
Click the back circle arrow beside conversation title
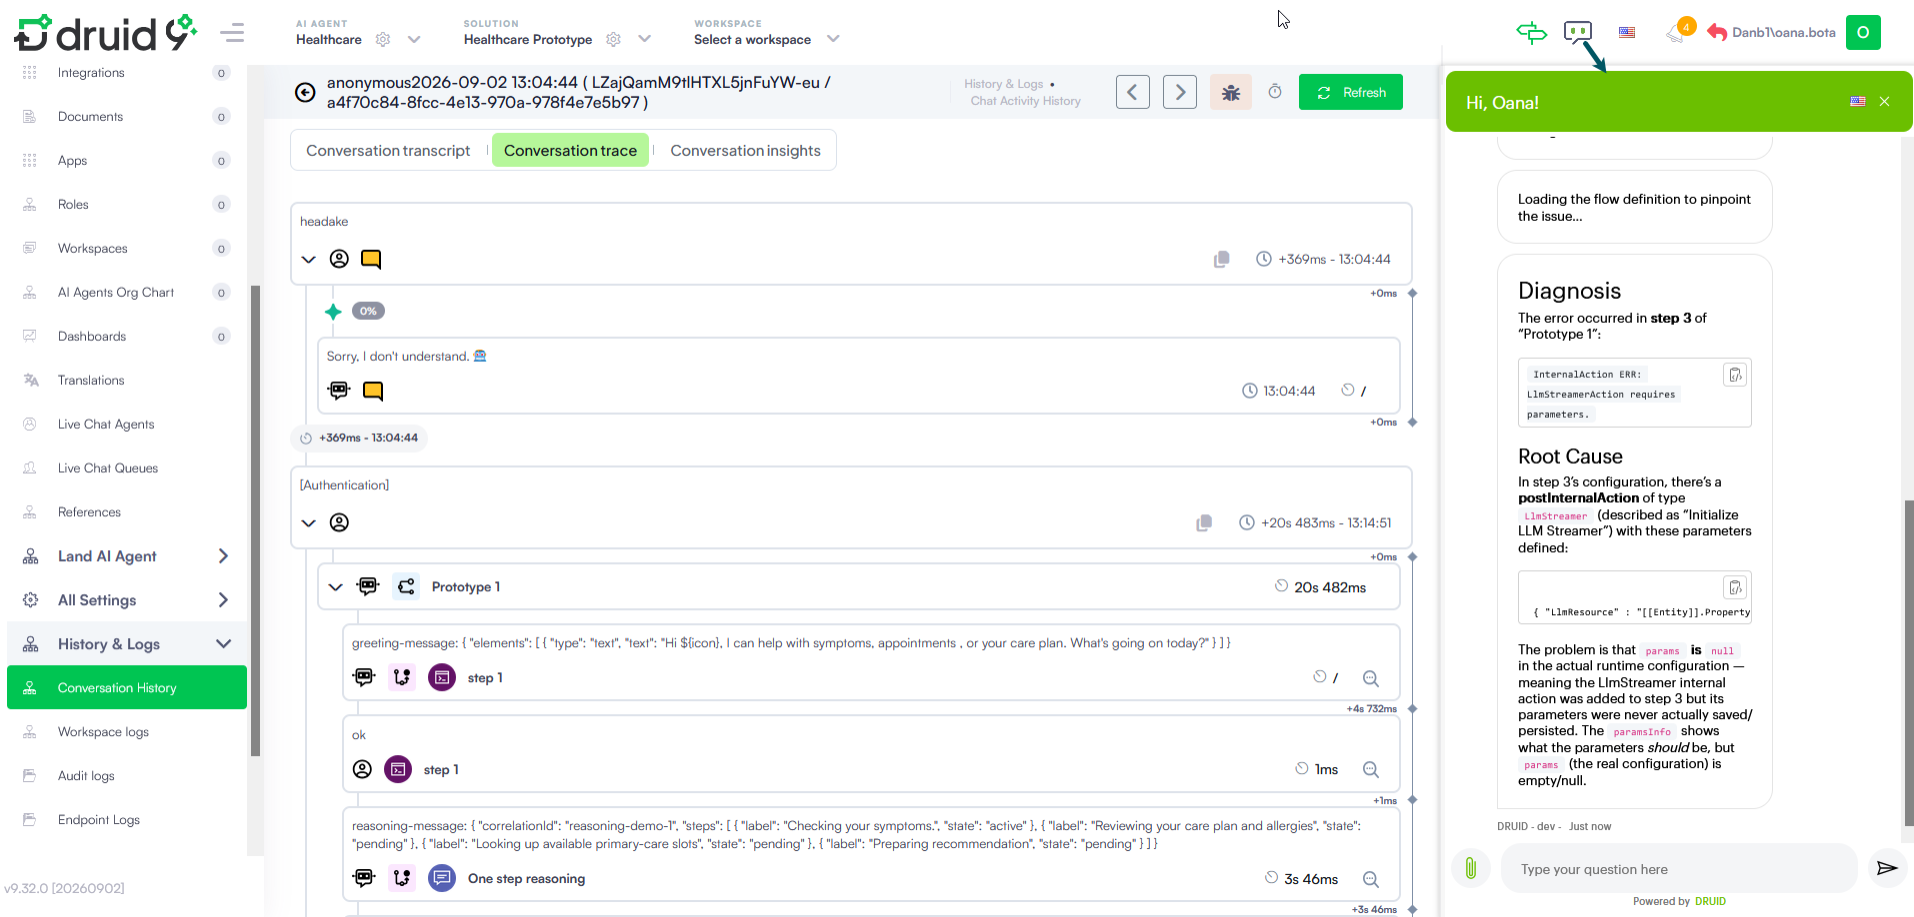click(305, 93)
